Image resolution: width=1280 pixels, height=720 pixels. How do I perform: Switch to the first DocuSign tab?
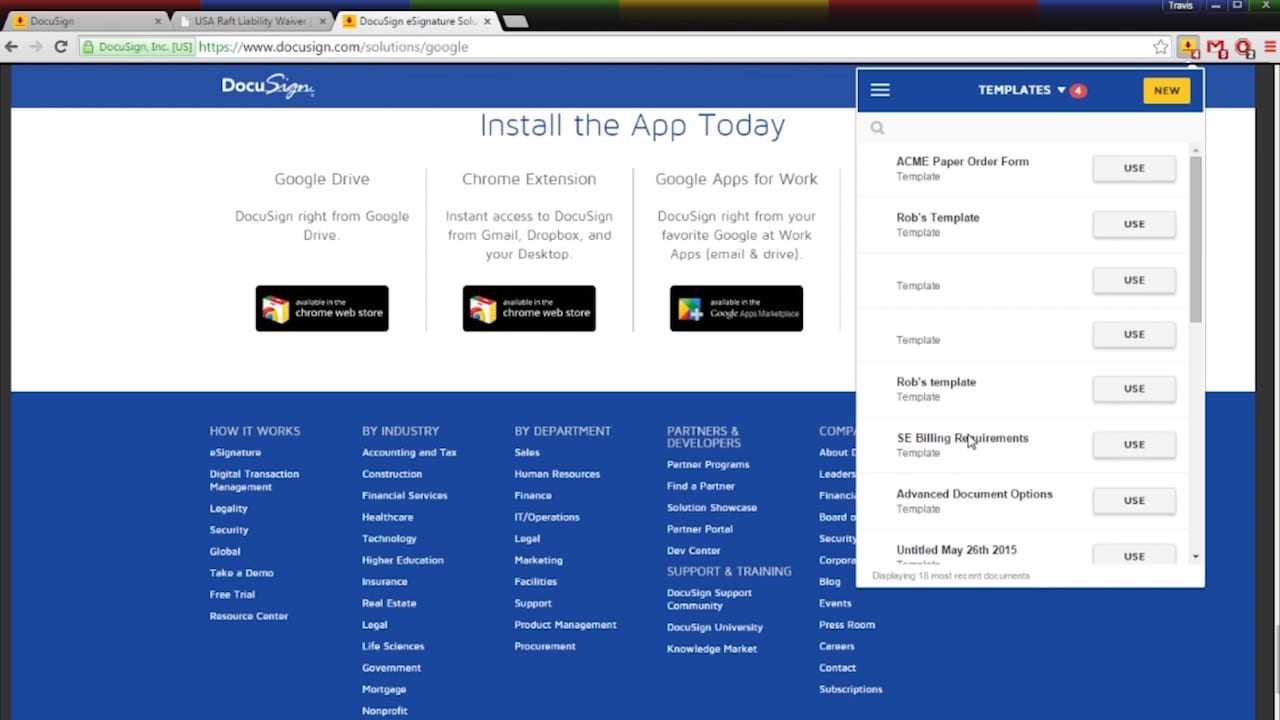point(87,21)
